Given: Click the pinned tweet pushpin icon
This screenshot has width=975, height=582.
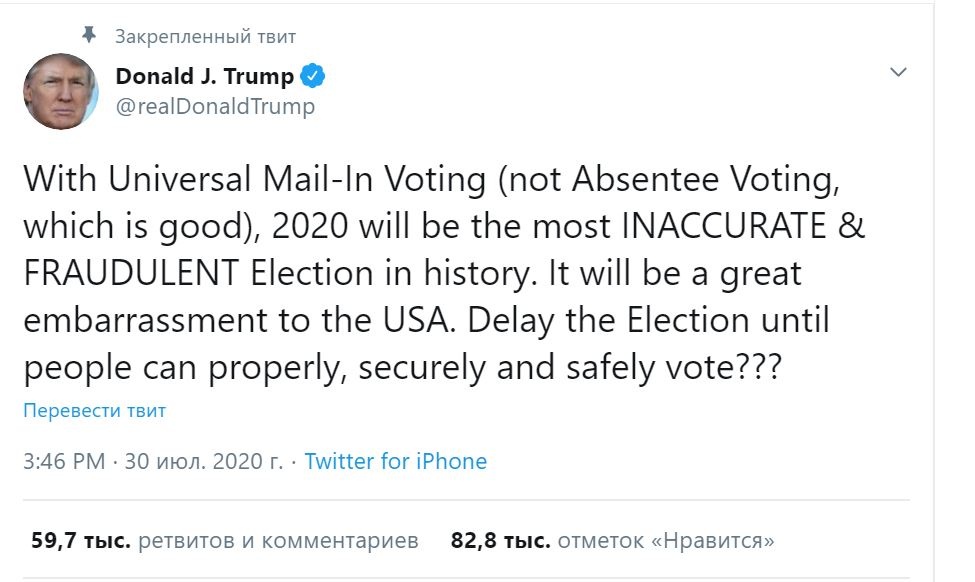Looking at the screenshot, I should (x=88, y=36).
